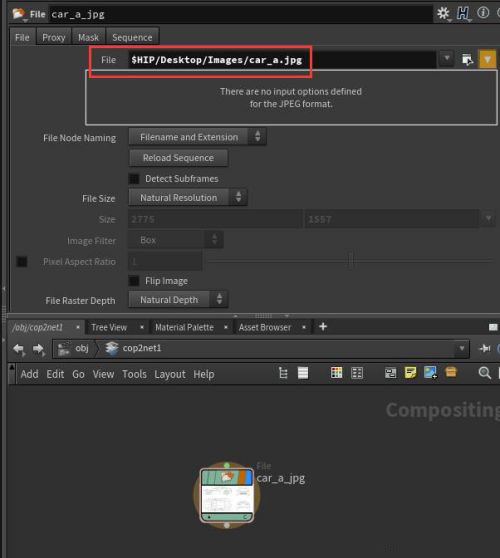Screen dimensions: 500x558
Task: Add a new pane tab with plus
Action: 323,326
